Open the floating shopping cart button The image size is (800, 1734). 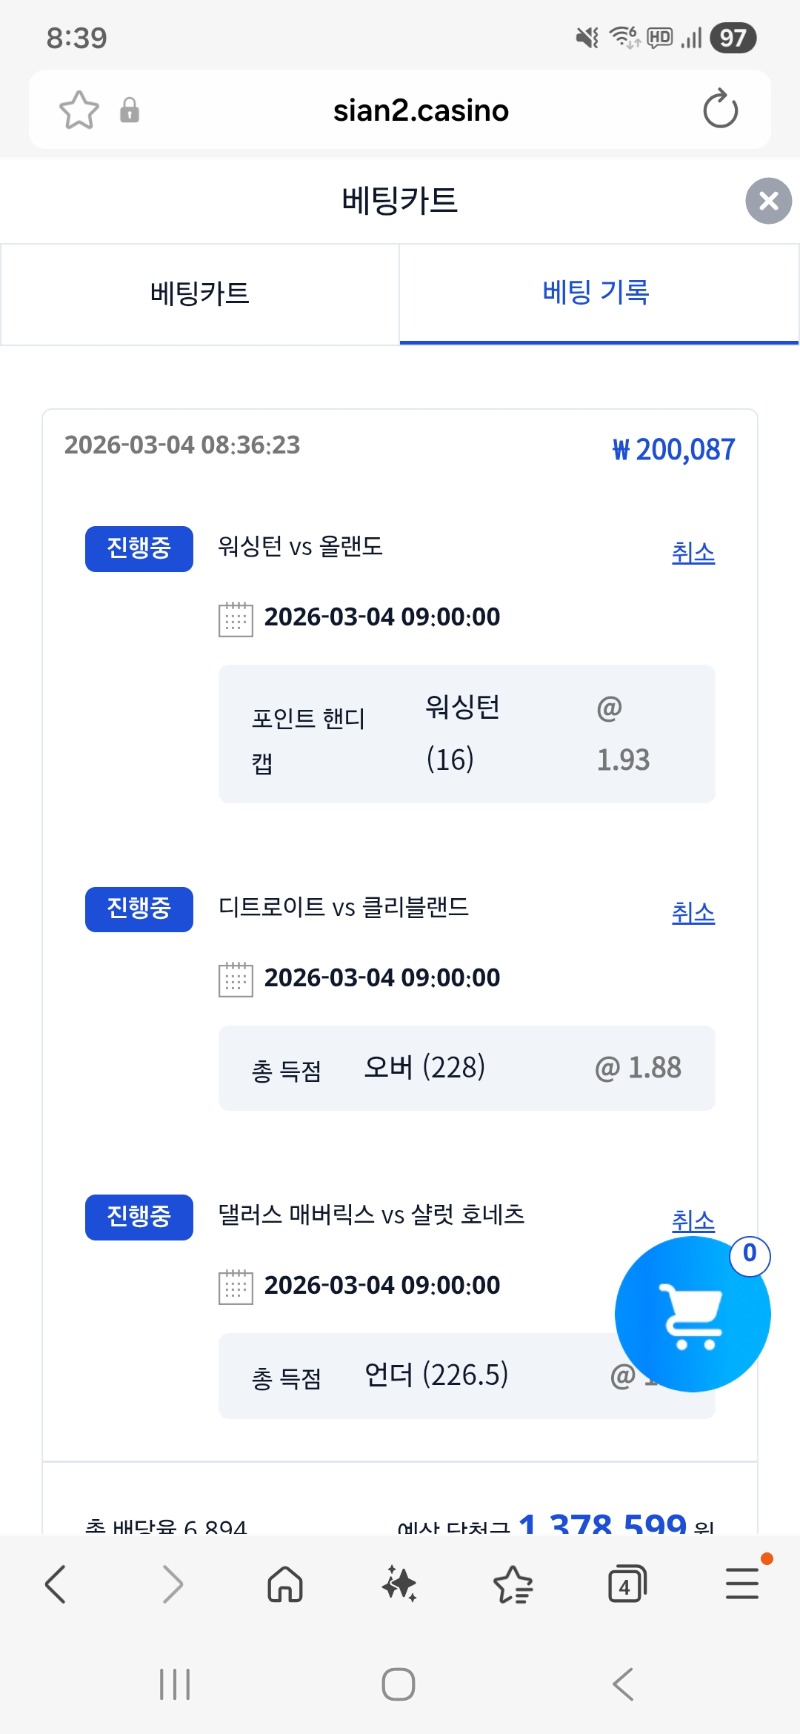point(692,1314)
